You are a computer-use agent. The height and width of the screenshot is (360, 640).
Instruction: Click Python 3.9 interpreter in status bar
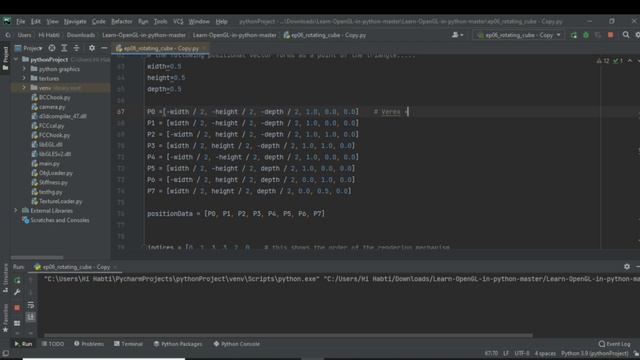tap(594, 353)
